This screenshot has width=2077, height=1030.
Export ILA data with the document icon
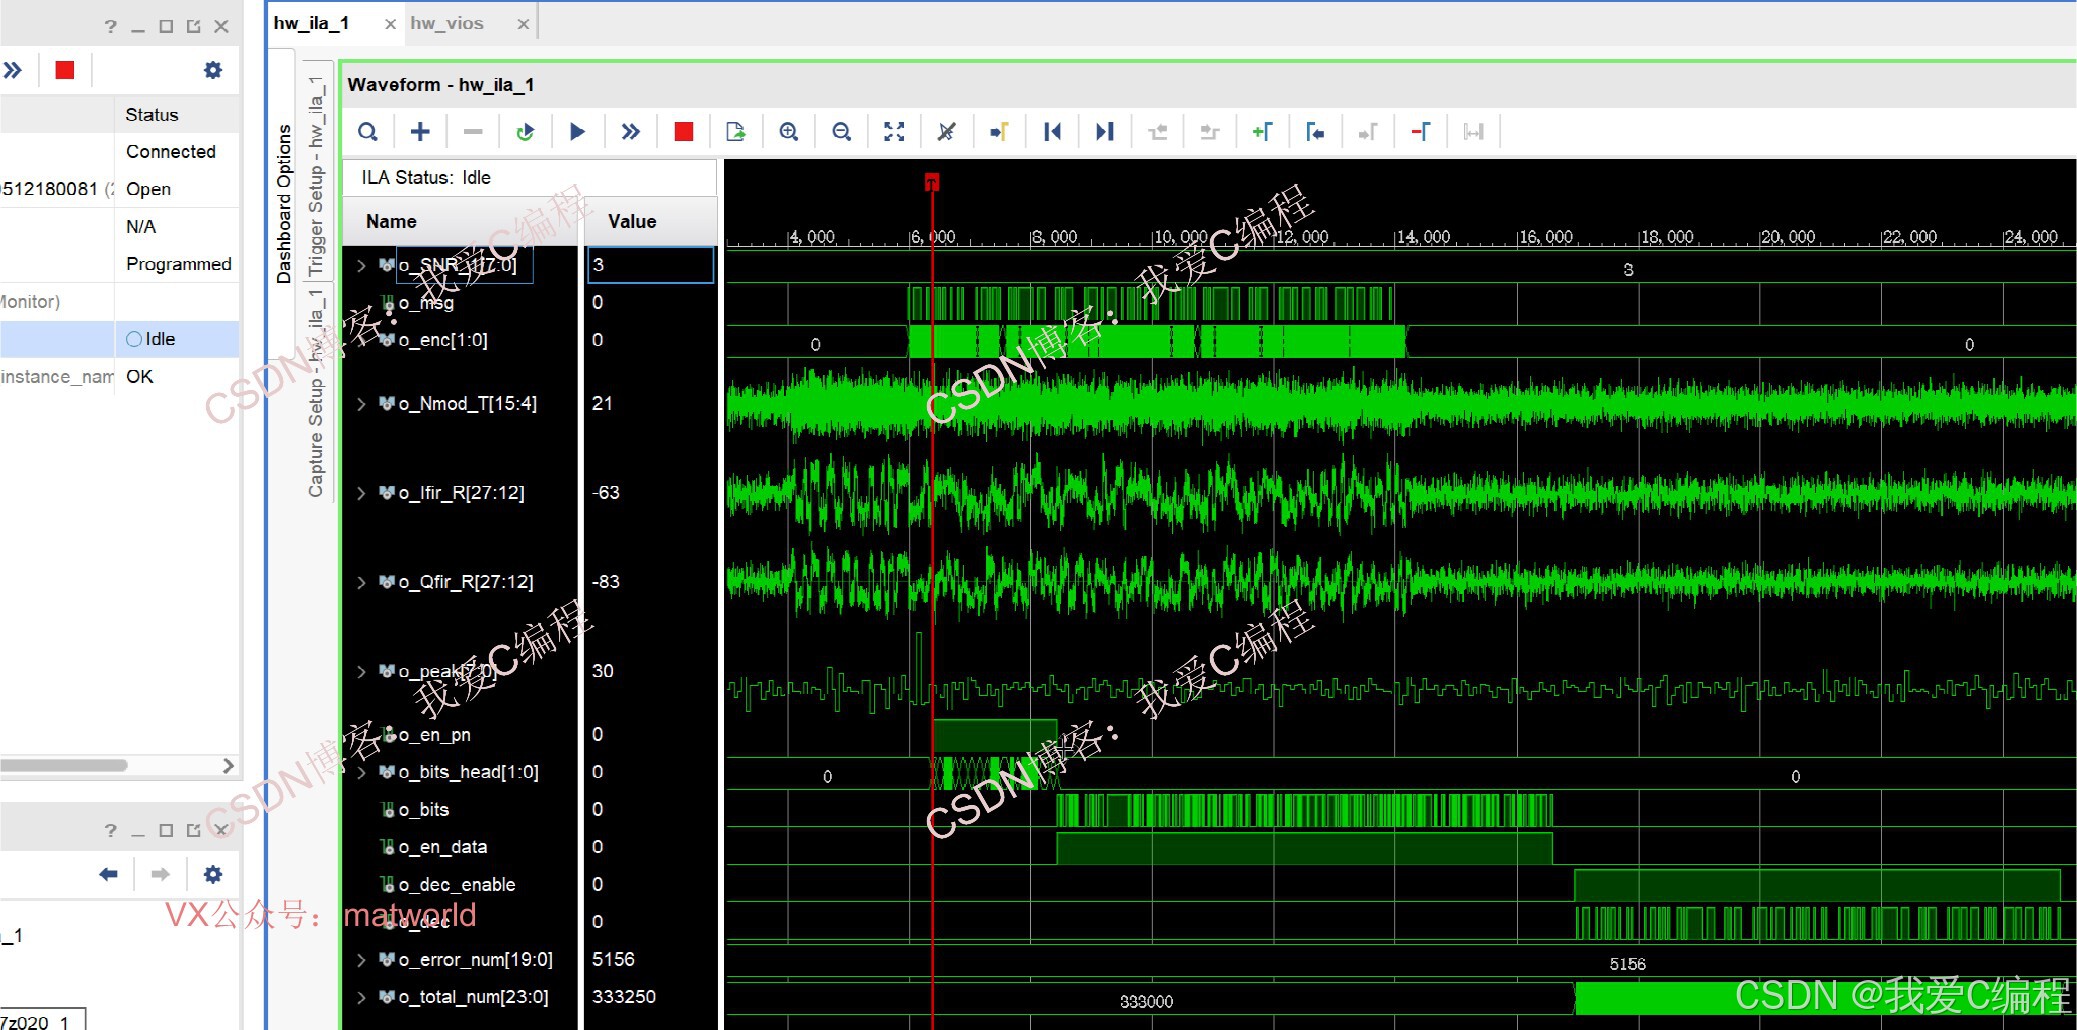(736, 132)
